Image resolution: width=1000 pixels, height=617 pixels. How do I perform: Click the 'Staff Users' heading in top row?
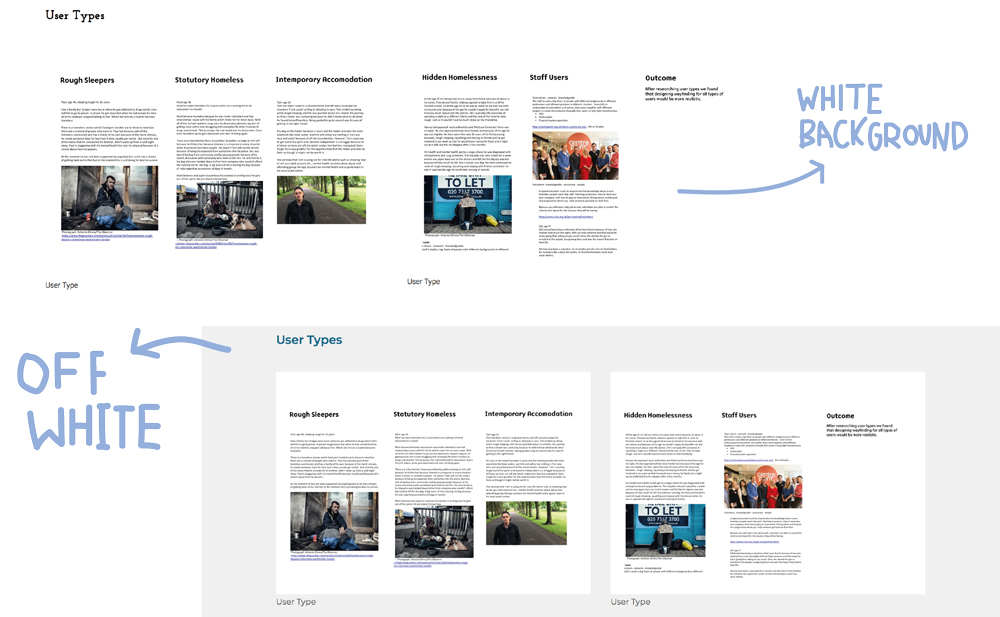(x=549, y=77)
